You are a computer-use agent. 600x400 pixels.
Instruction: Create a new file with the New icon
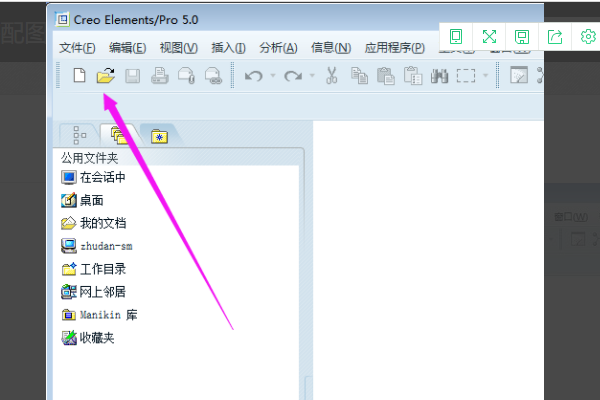pos(79,75)
